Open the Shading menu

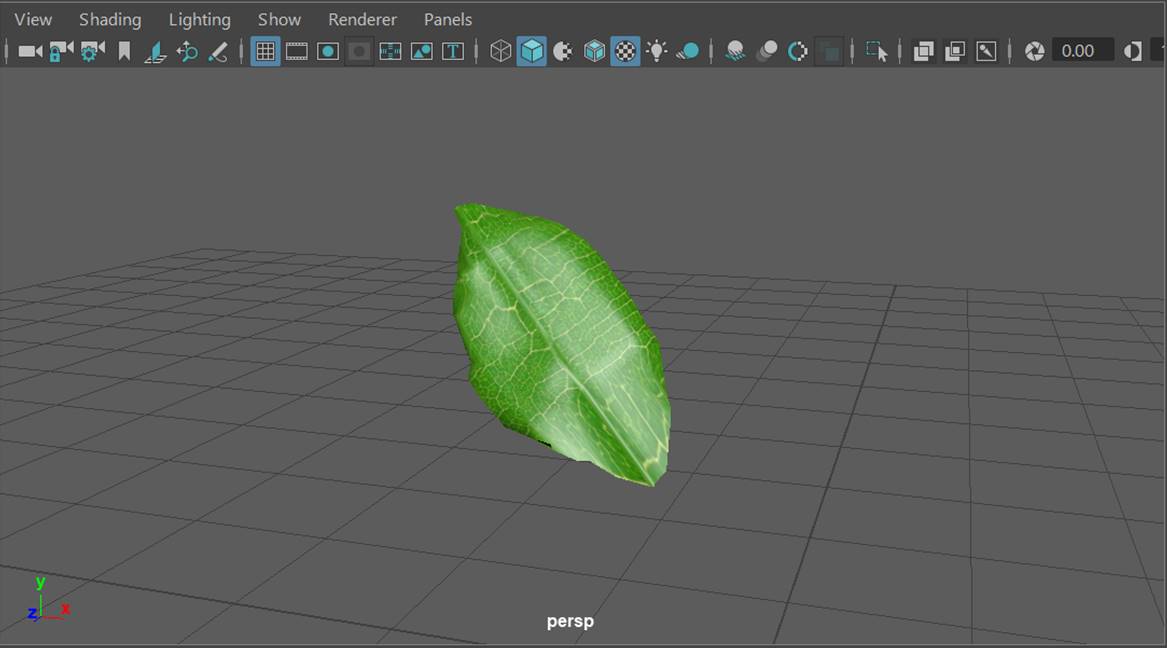pos(110,19)
